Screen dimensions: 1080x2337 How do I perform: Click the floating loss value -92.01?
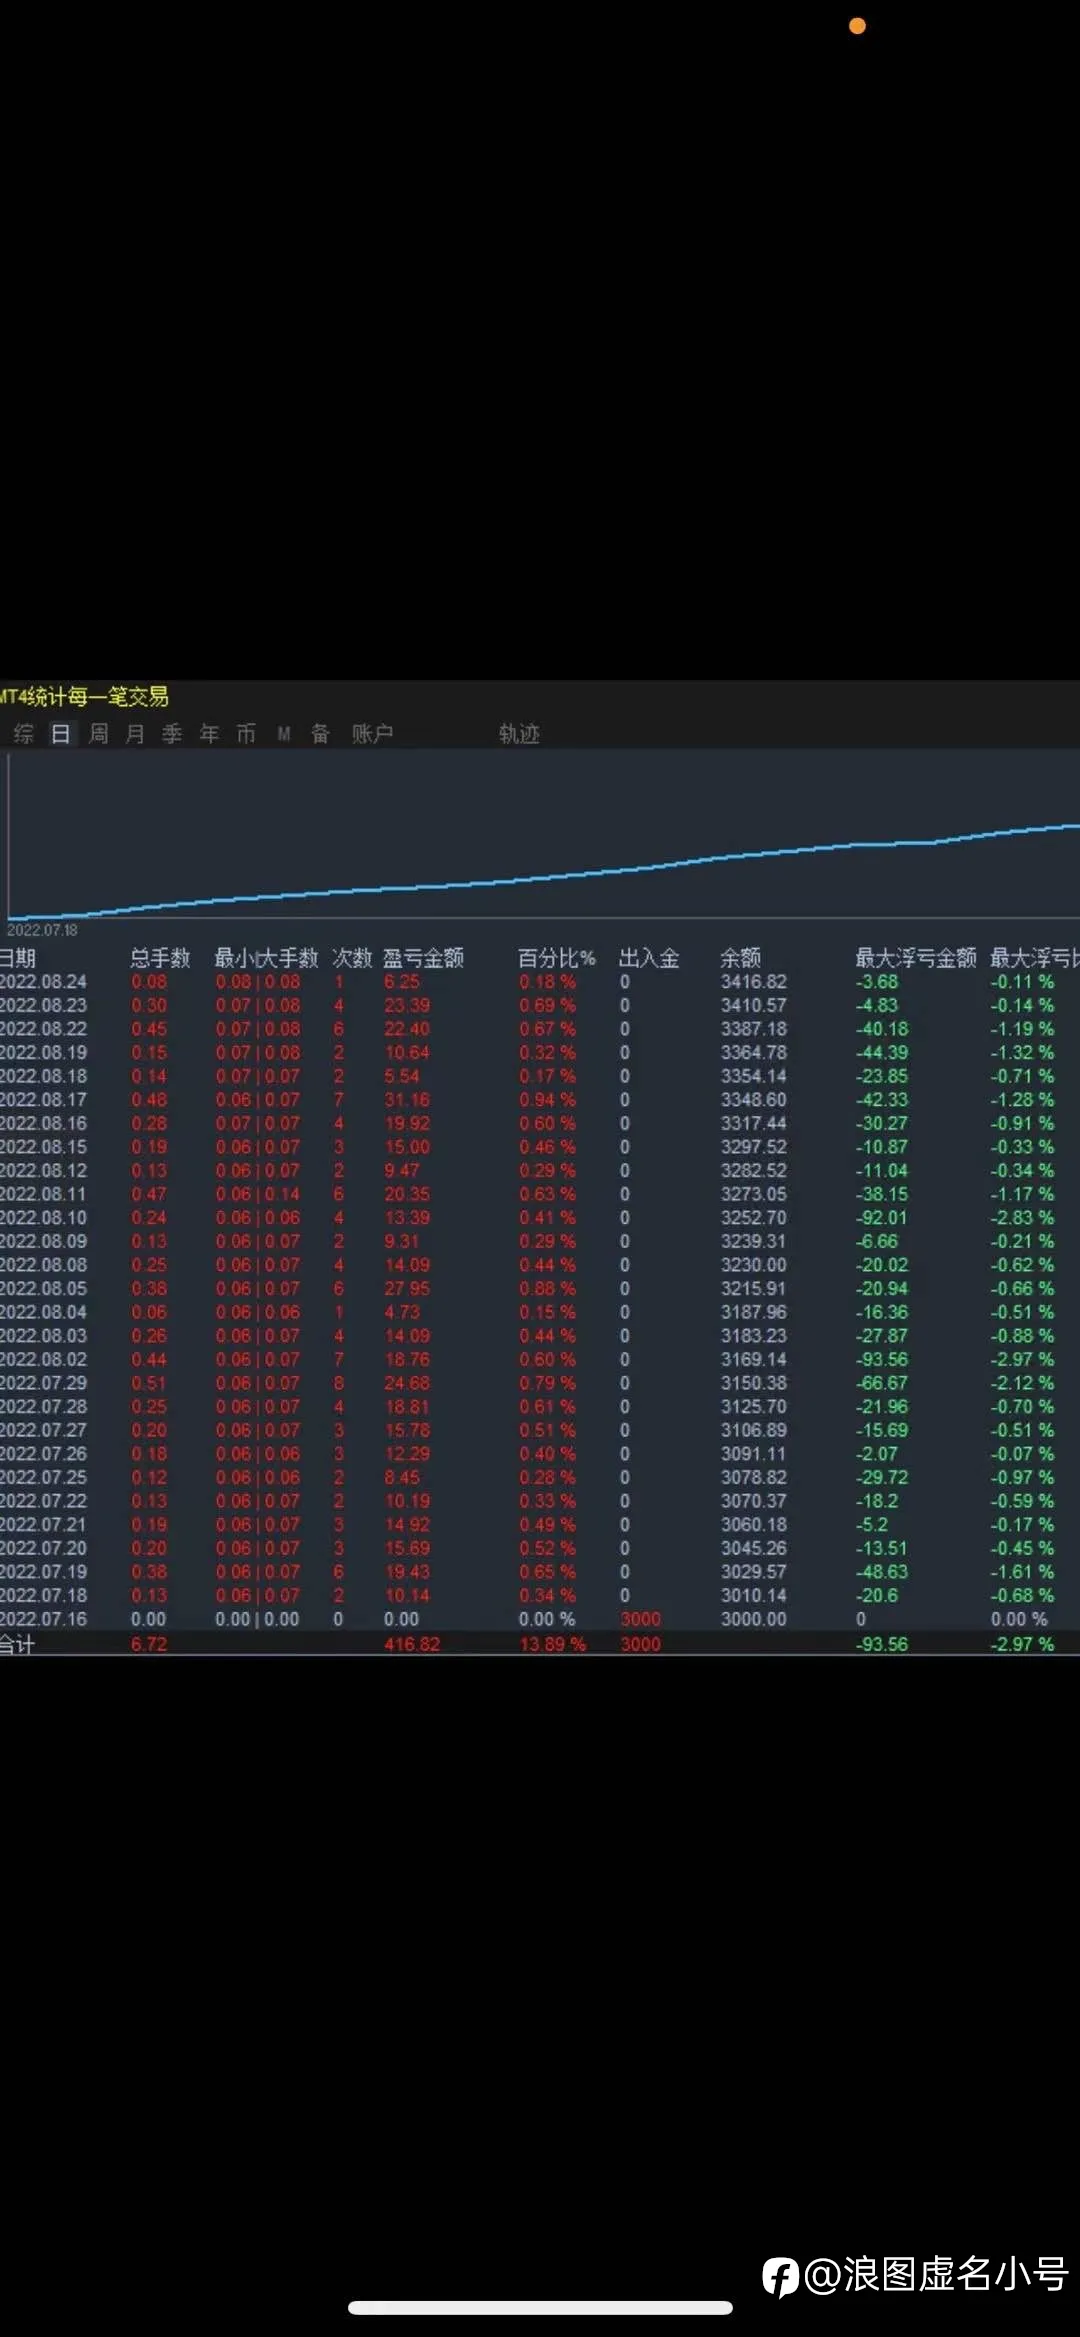(882, 1218)
